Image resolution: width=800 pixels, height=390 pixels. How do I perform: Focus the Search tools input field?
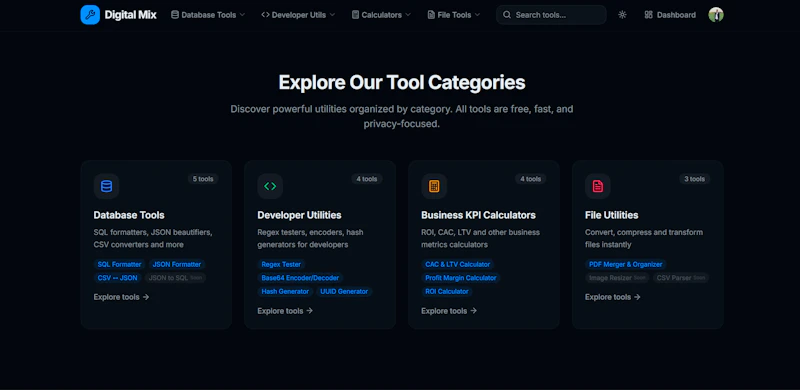coord(551,15)
